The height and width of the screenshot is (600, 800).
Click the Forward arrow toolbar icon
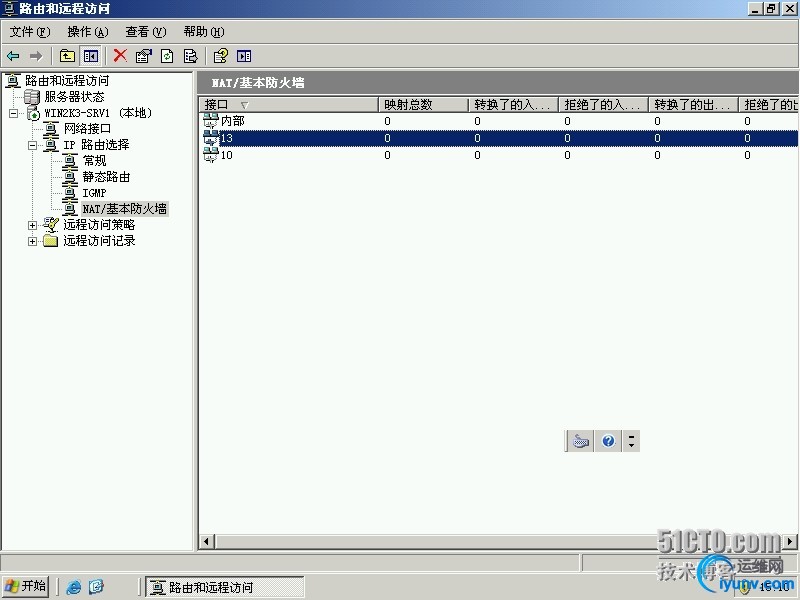tap(36, 56)
